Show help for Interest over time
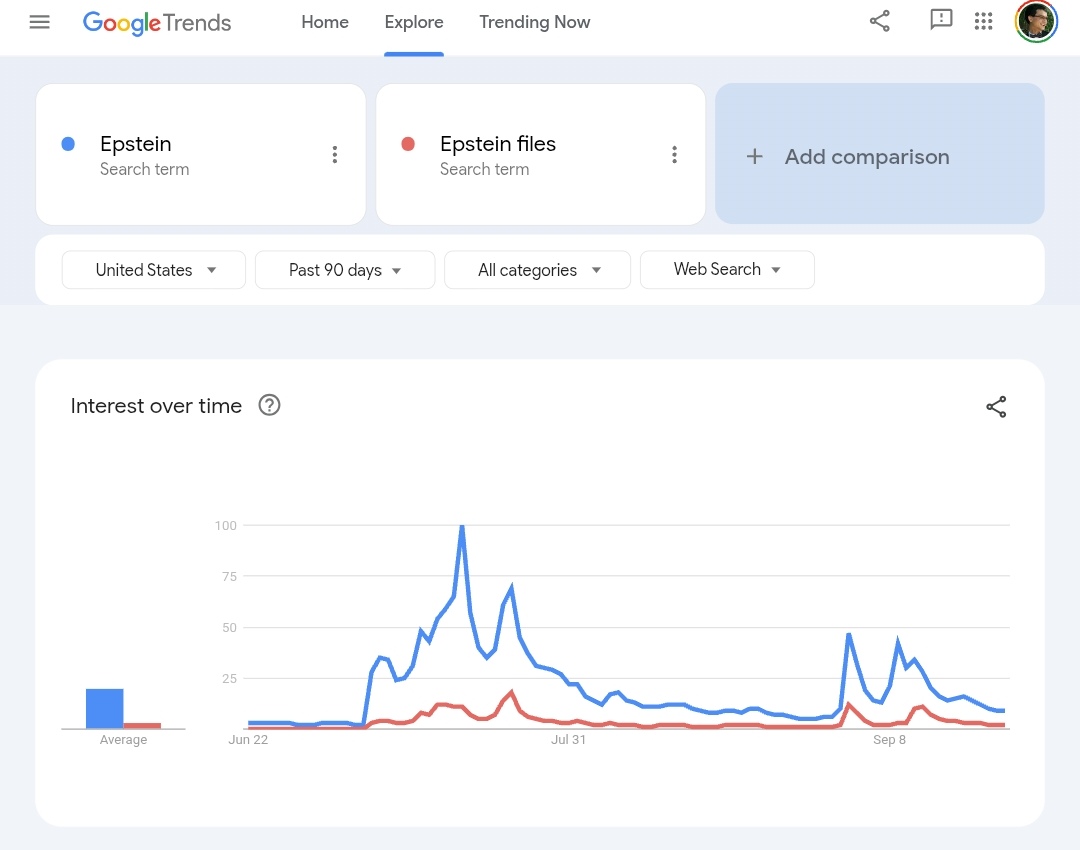This screenshot has width=1080, height=850. pyautogui.click(x=269, y=405)
